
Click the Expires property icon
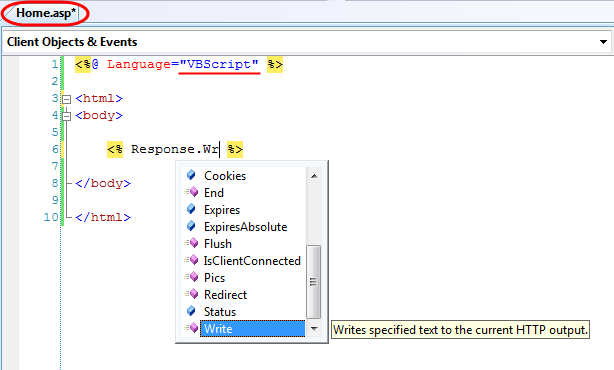click(x=191, y=209)
